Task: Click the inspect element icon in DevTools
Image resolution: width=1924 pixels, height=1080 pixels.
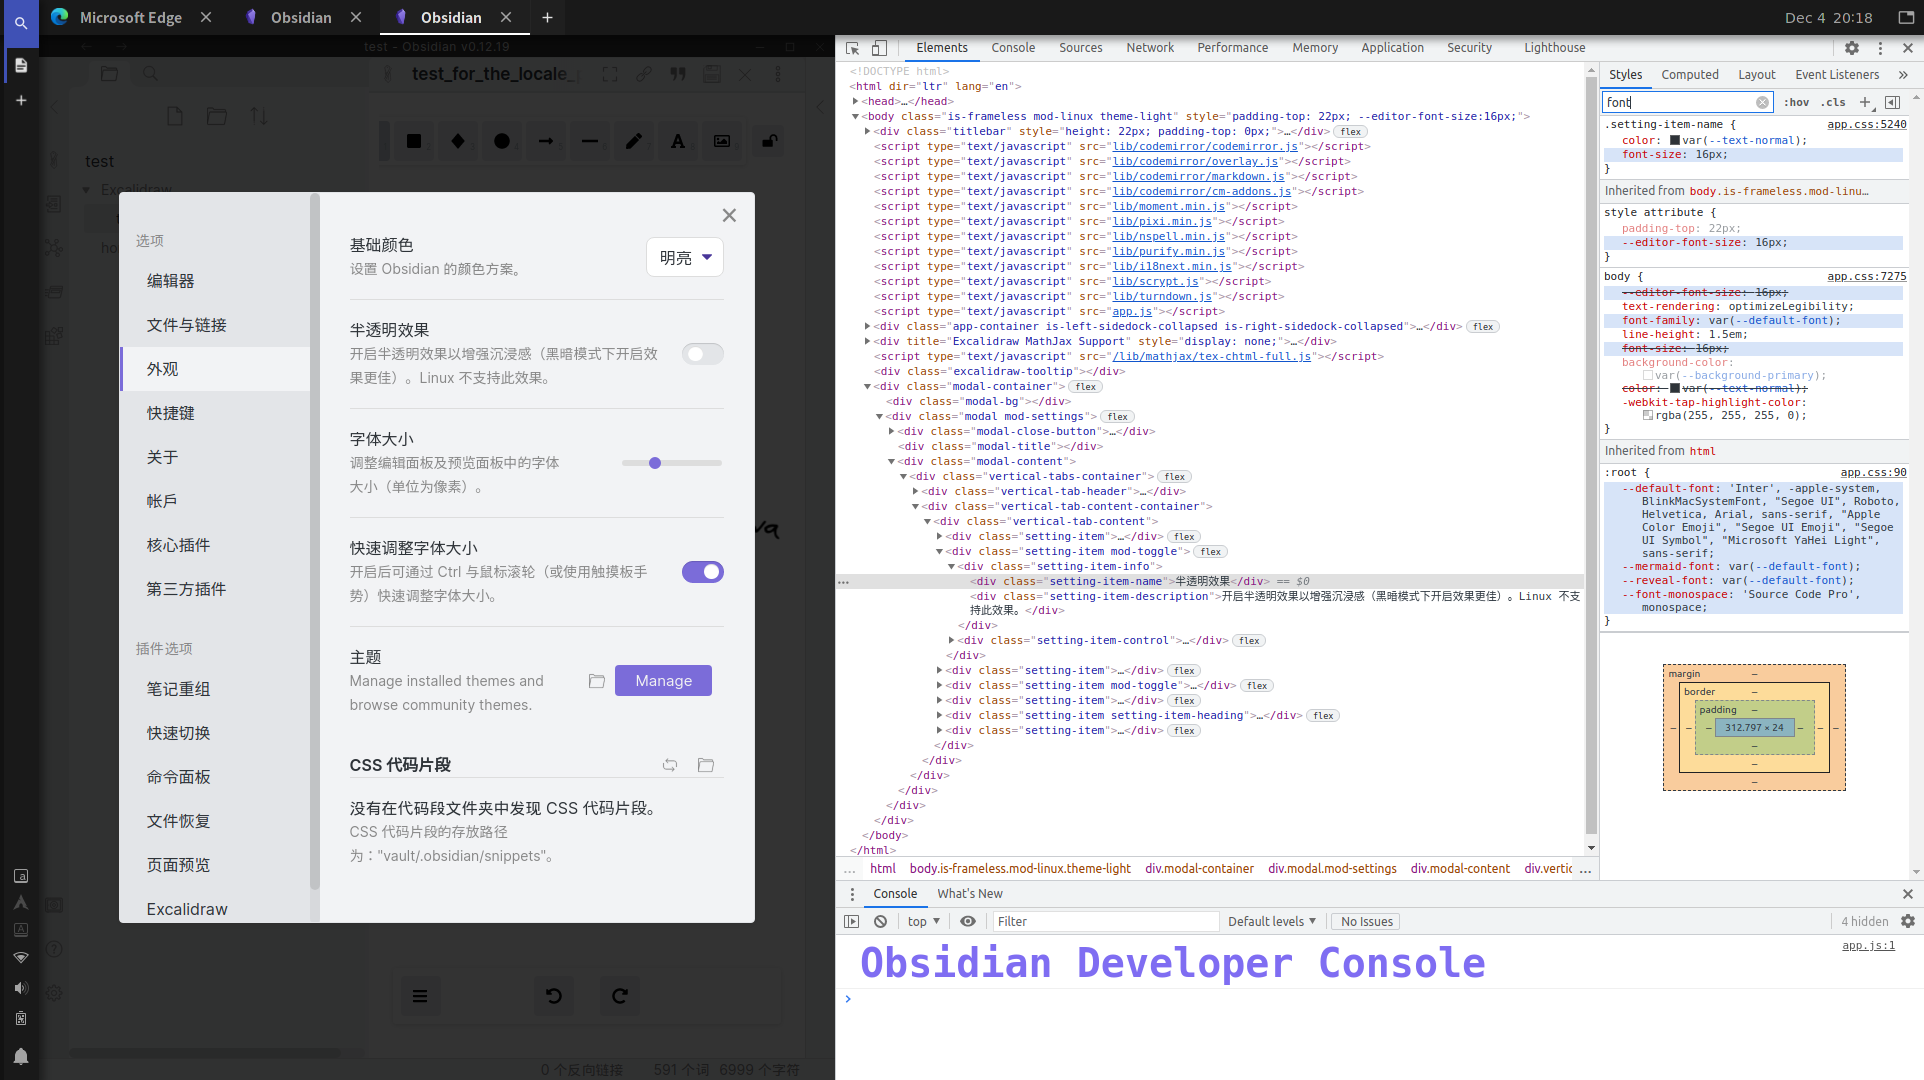Action: point(850,47)
